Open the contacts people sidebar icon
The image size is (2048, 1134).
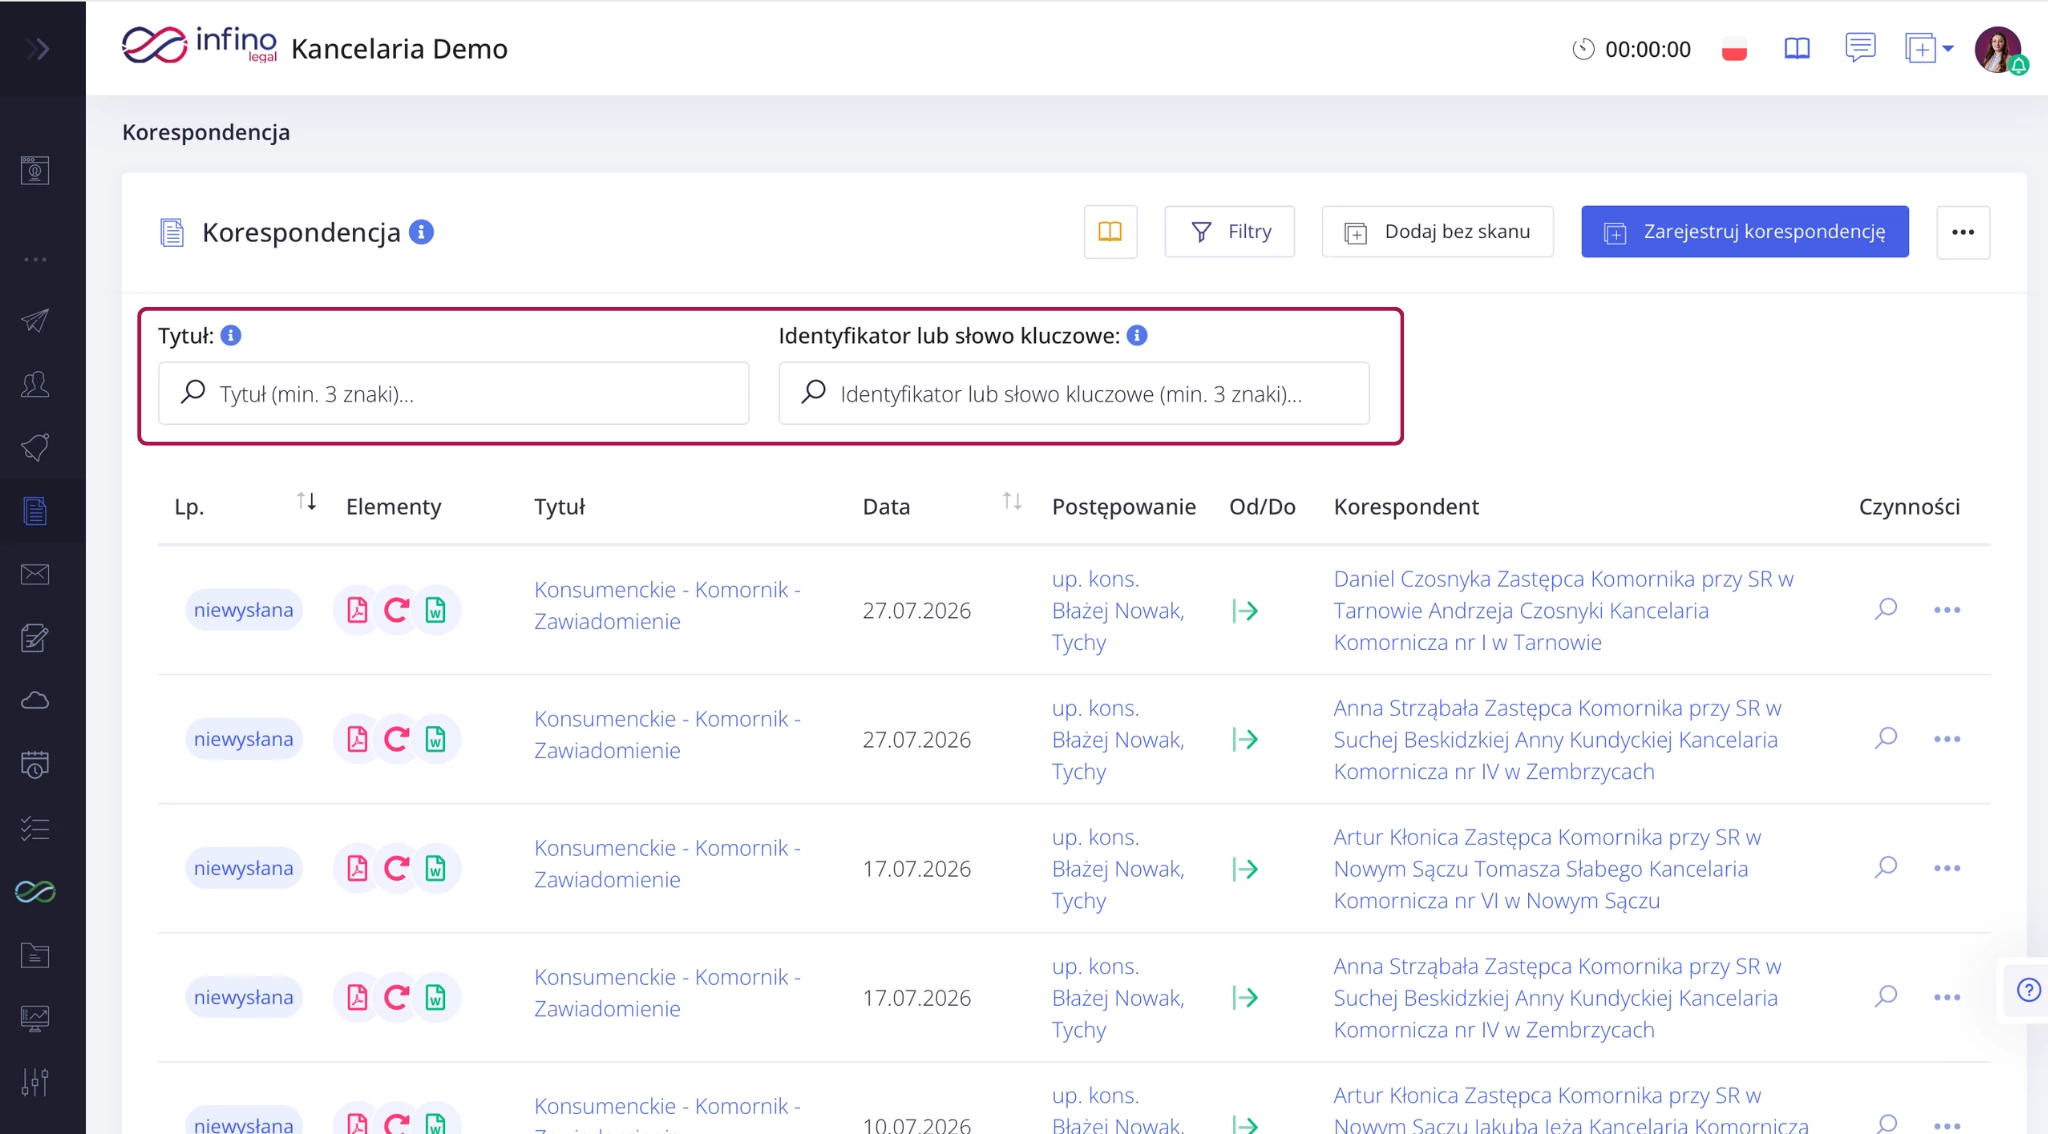click(x=35, y=384)
